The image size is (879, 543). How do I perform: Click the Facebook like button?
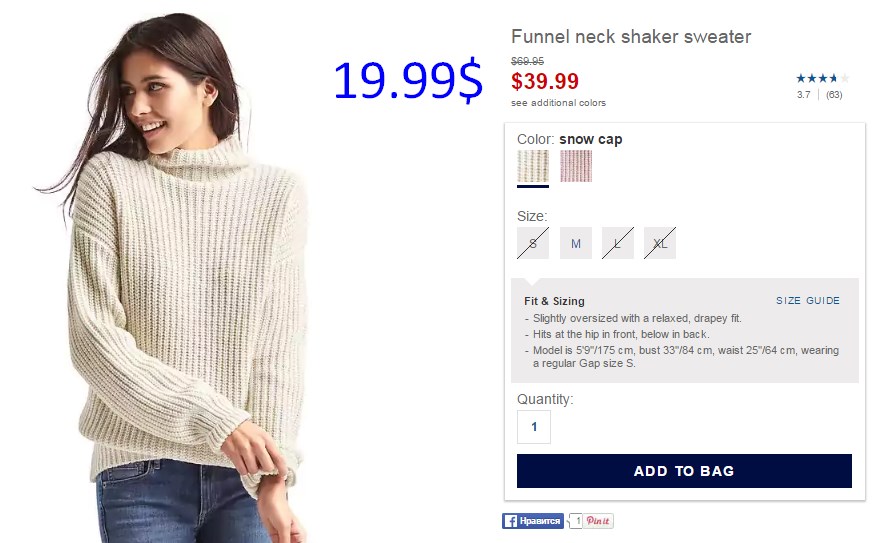tap(533, 521)
